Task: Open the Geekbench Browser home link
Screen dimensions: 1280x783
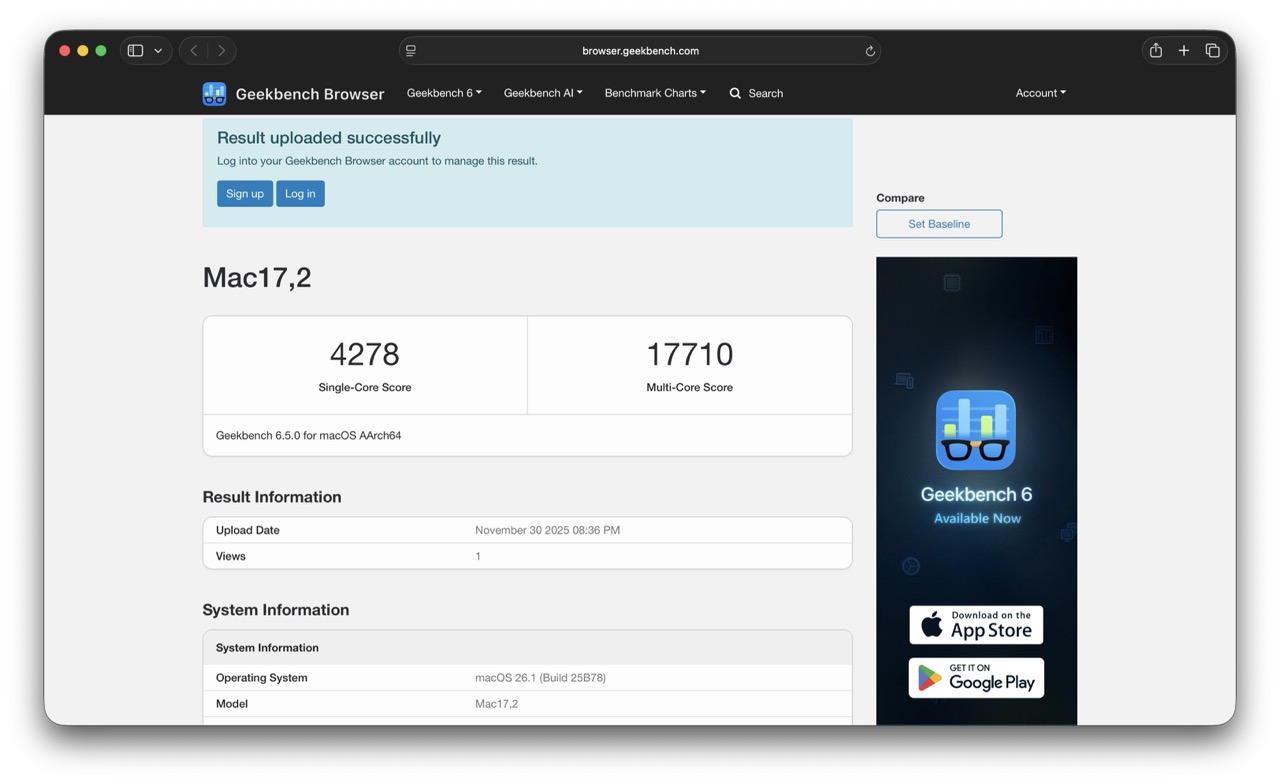Action: pos(310,94)
